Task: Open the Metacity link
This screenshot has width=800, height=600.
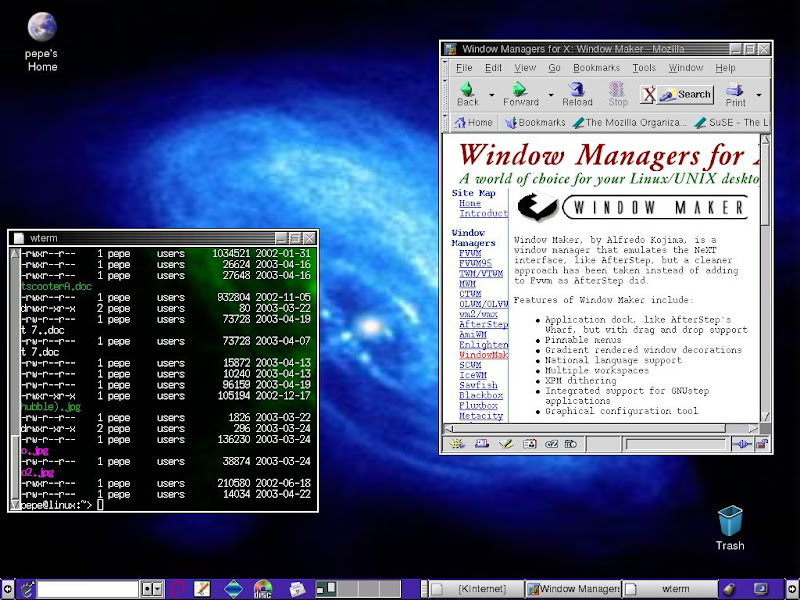Action: [x=481, y=416]
